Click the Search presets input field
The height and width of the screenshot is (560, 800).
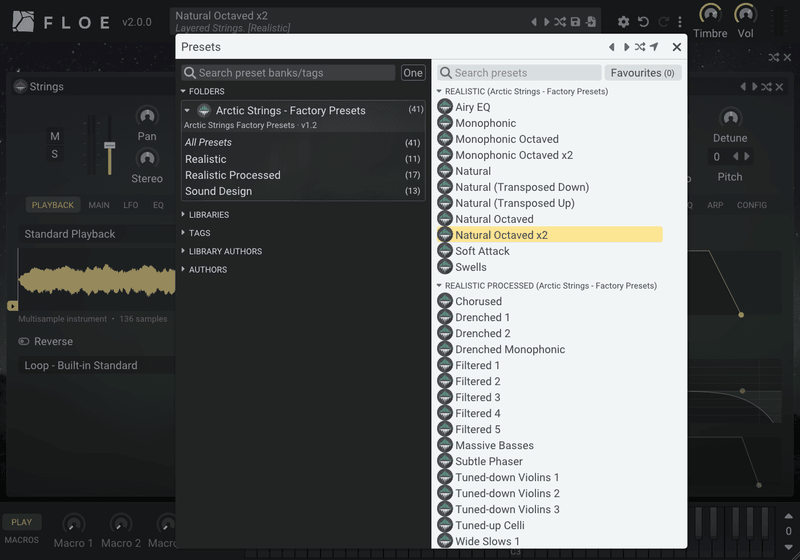(519, 73)
